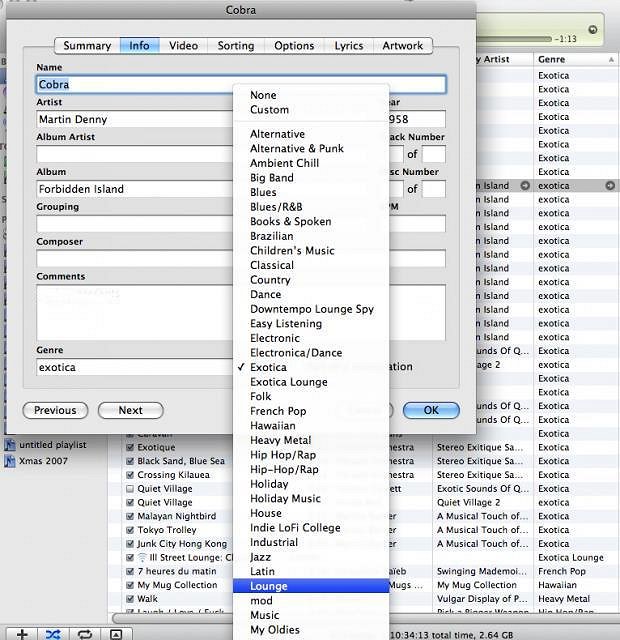Screen dimensions: 620x640
Task: Pick None at top of genre list
Action: (263, 95)
